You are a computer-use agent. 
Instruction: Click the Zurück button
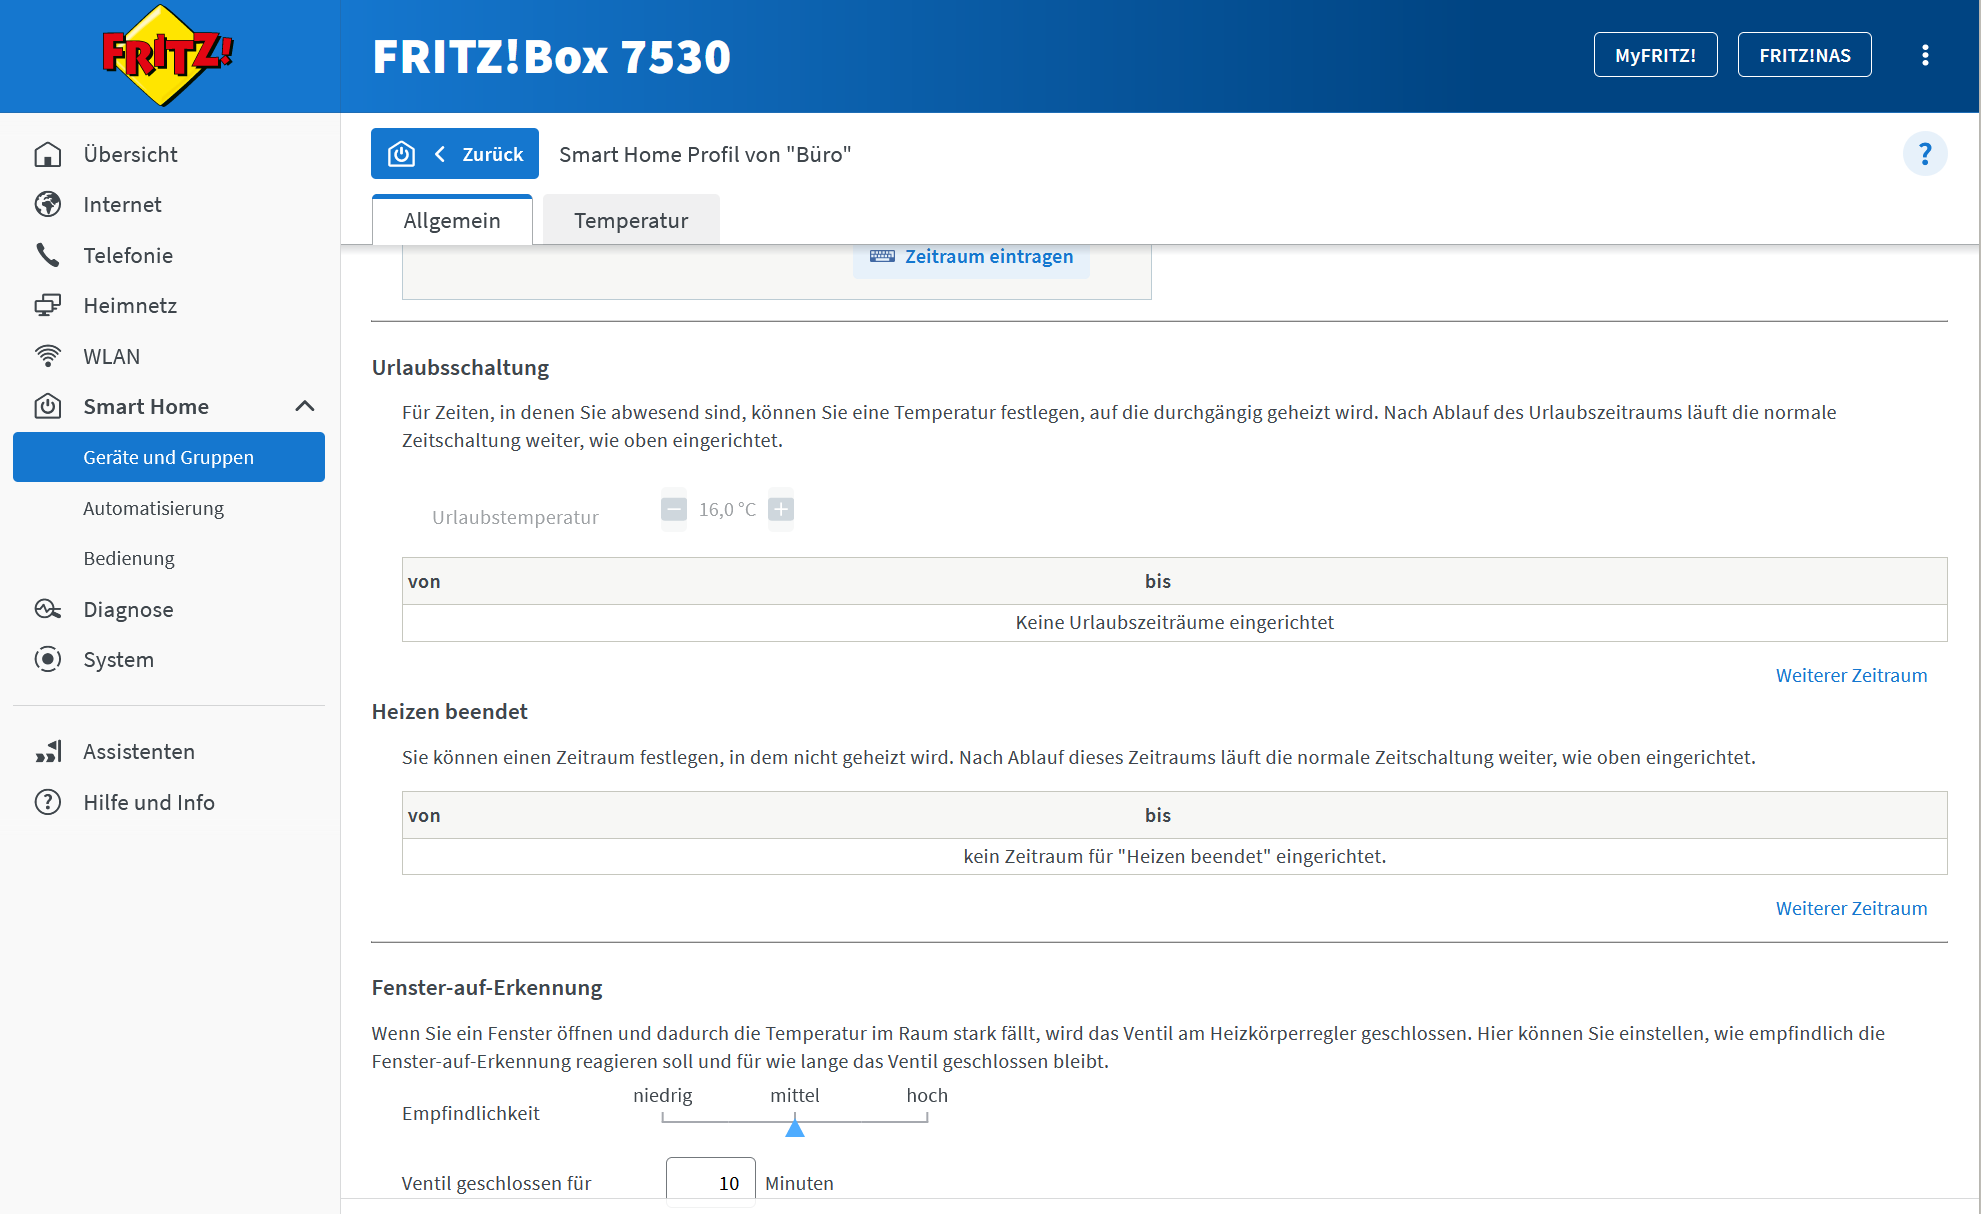point(455,154)
